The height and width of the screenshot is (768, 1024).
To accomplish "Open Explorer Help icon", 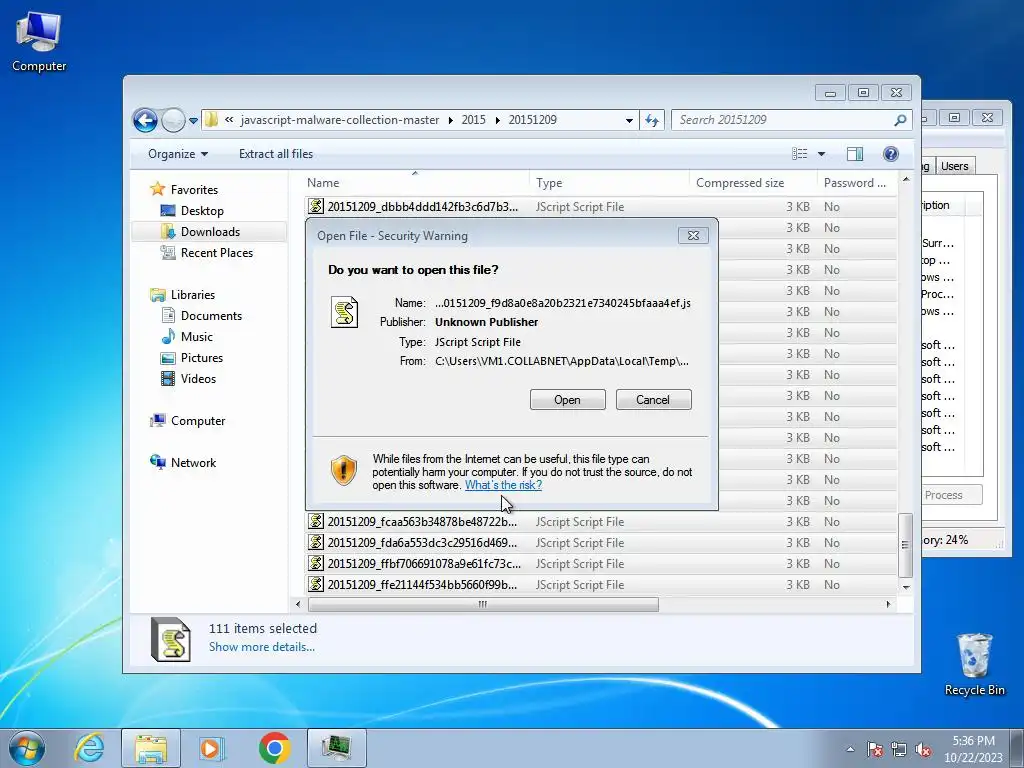I will coord(890,153).
